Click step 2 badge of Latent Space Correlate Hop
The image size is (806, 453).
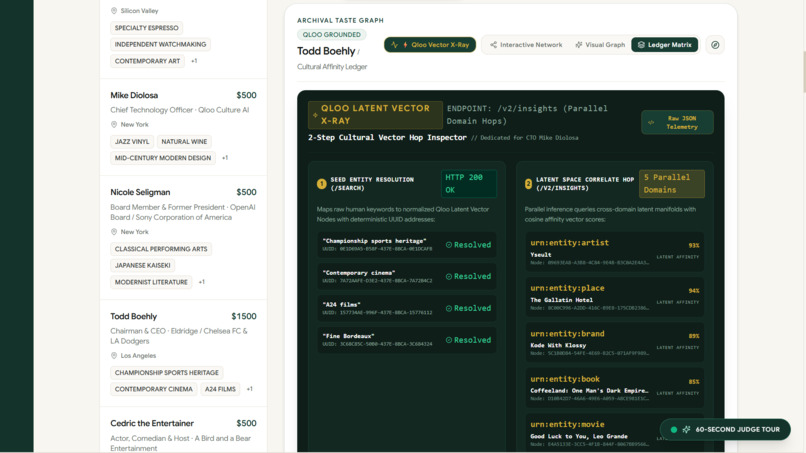click(x=528, y=184)
